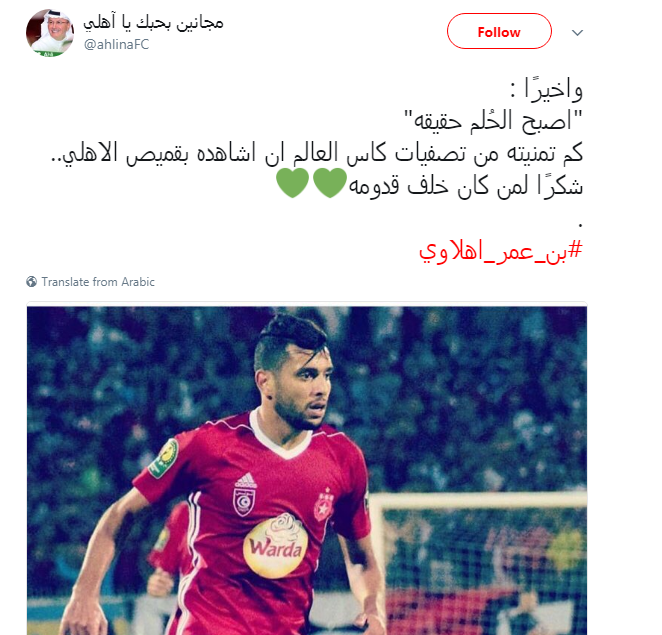Expand the tweet options chevron menu
This screenshot has height=635, width=662.
point(577,33)
